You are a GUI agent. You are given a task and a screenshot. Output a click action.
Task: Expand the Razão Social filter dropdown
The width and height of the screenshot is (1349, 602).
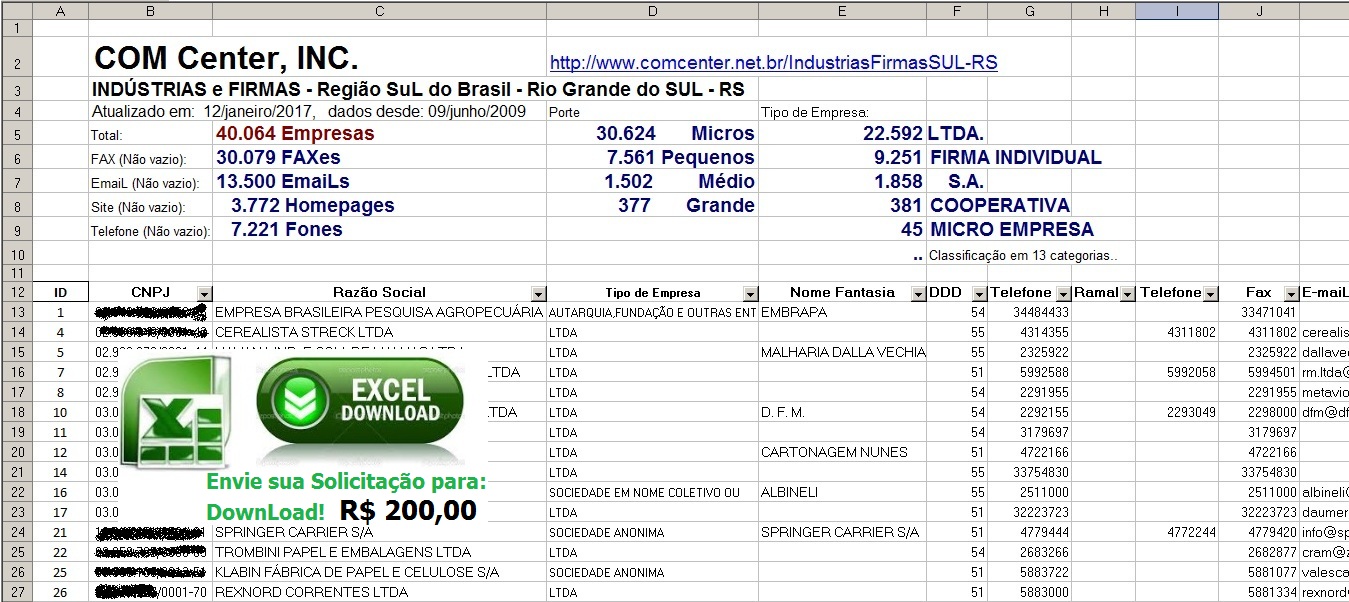(538, 293)
